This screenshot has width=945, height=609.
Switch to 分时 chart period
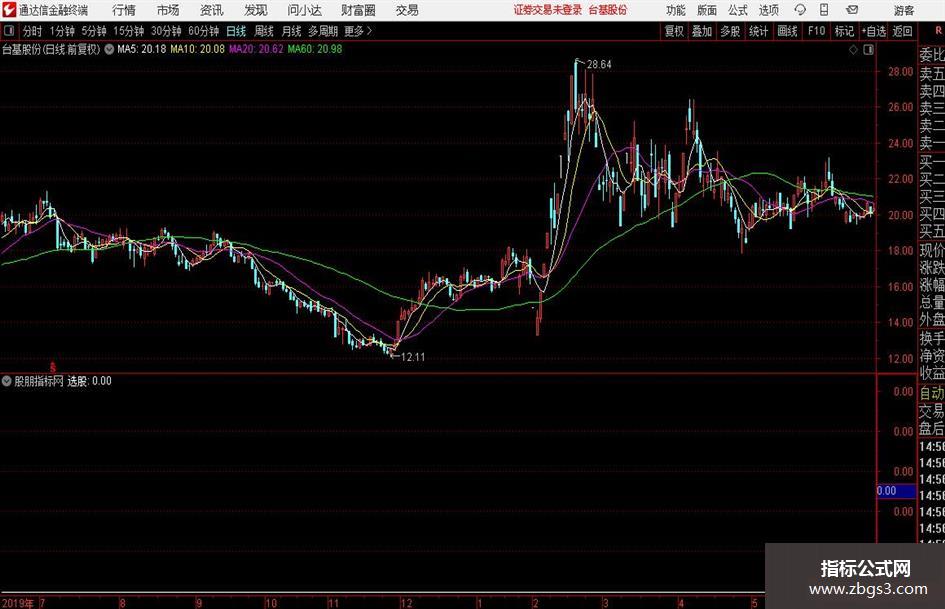33,31
